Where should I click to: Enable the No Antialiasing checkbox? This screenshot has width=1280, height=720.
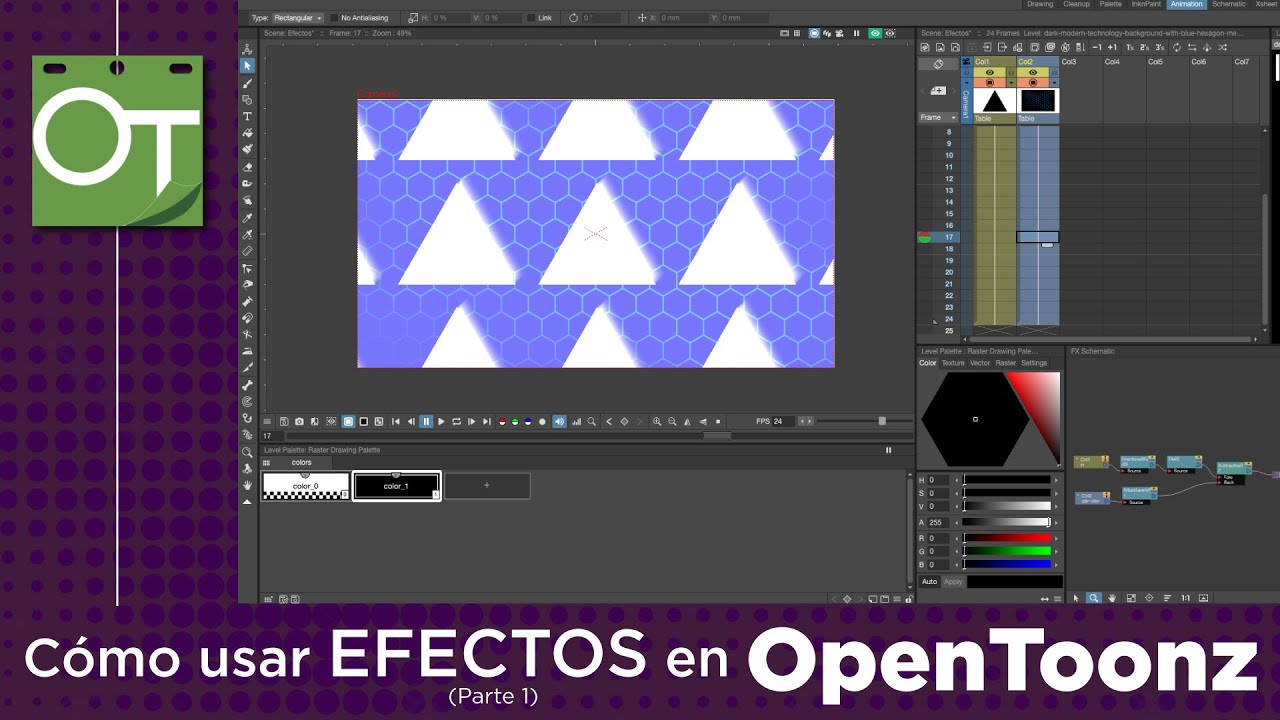334,18
